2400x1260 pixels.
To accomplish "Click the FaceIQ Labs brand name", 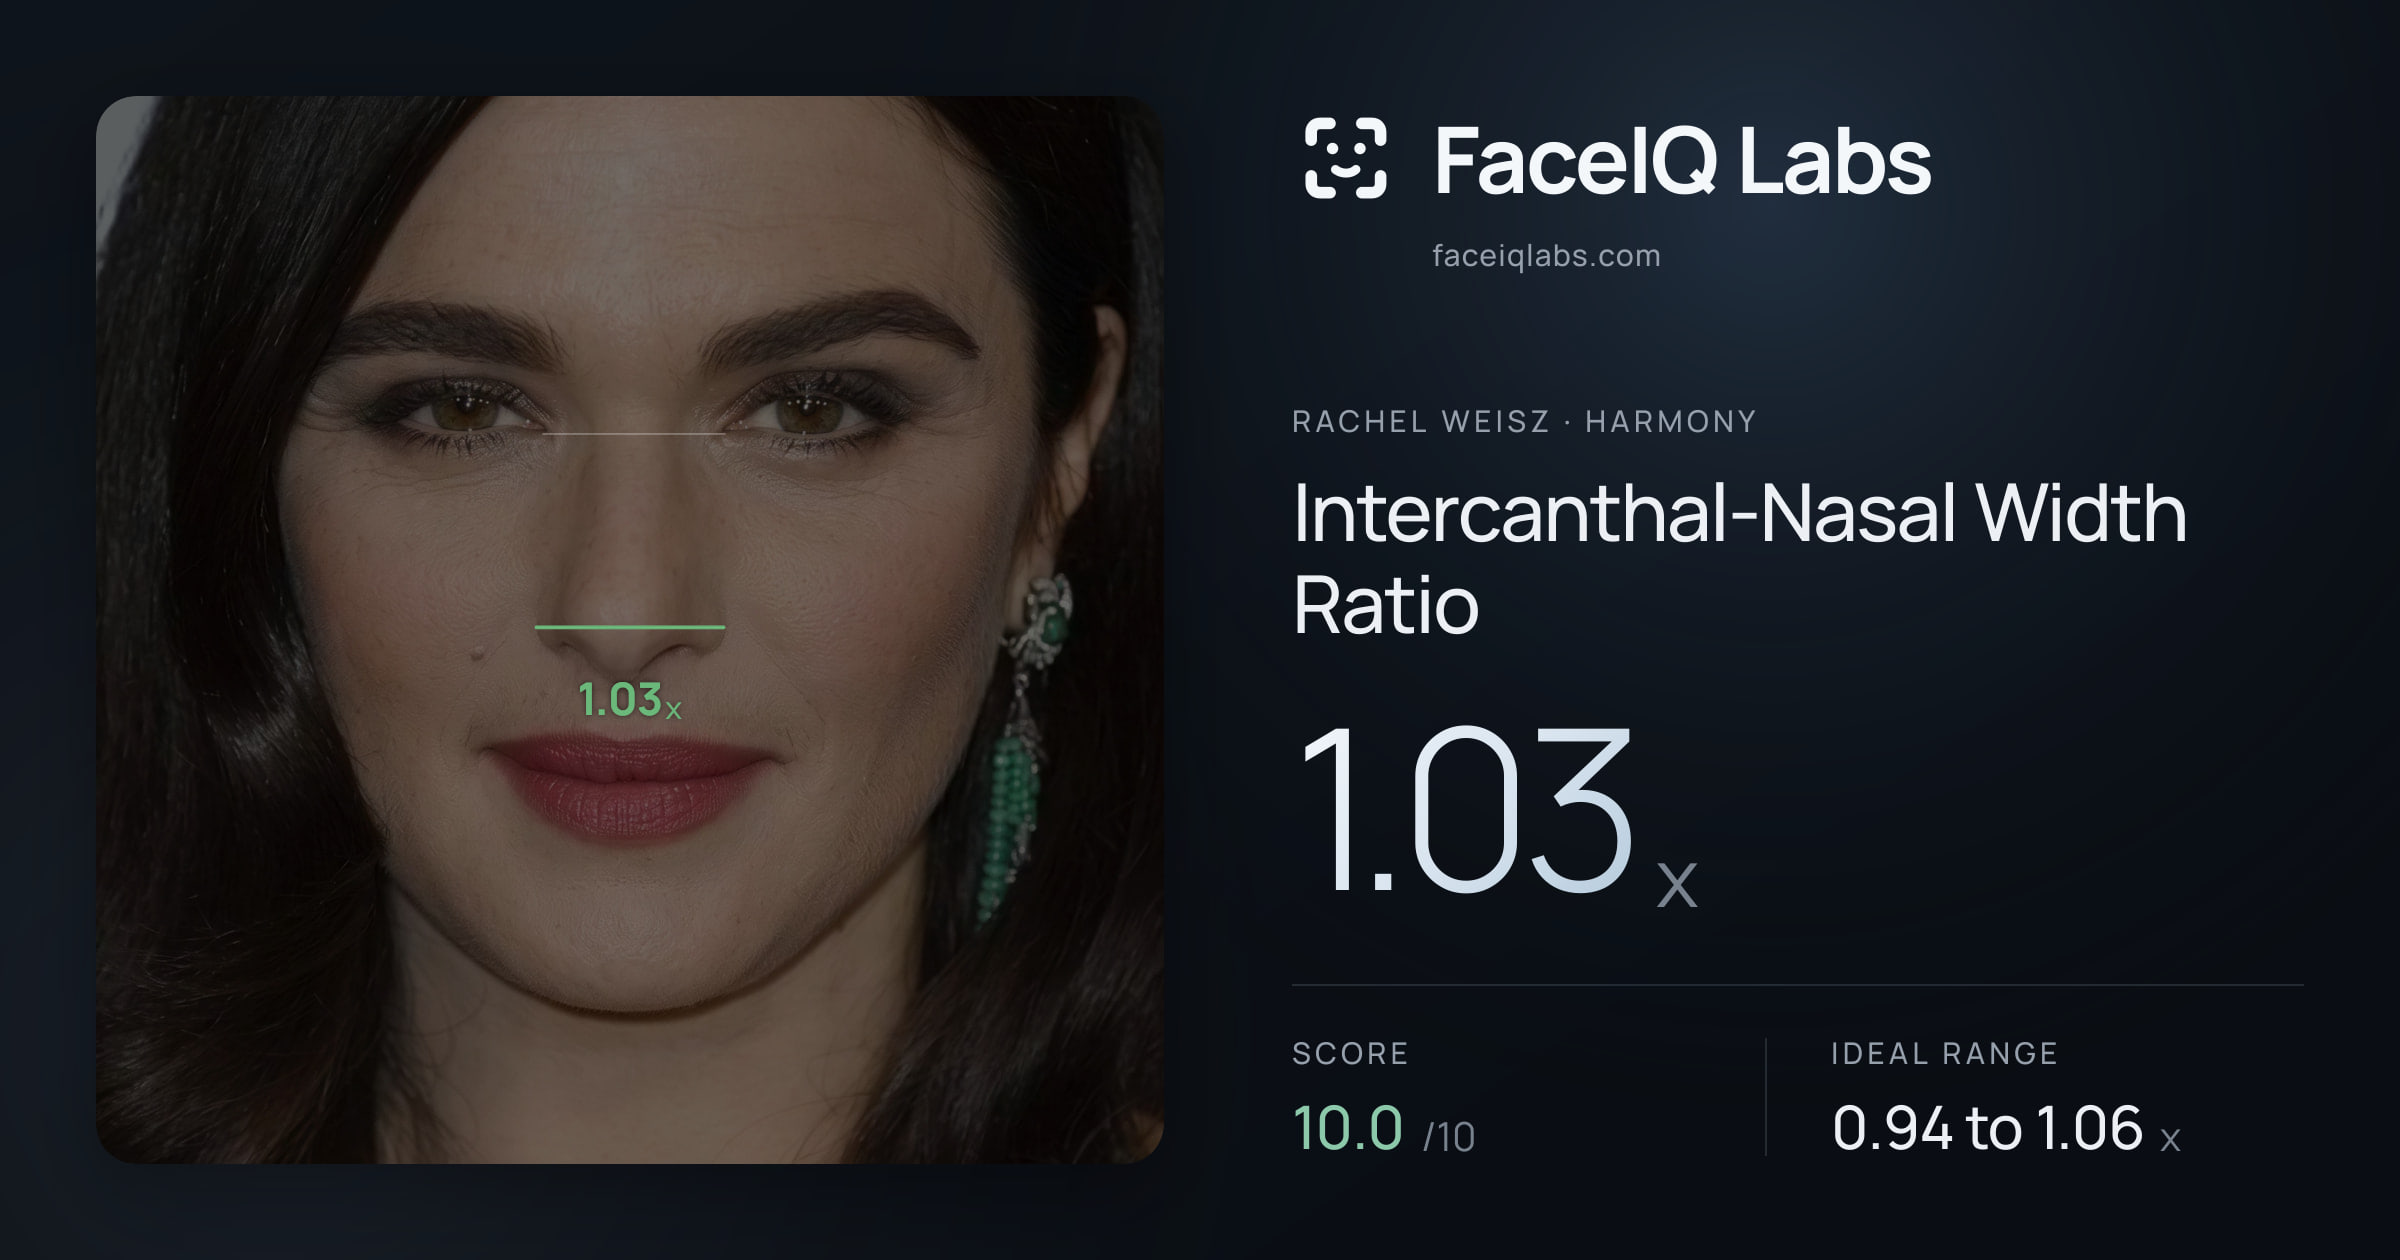I will point(1682,160).
